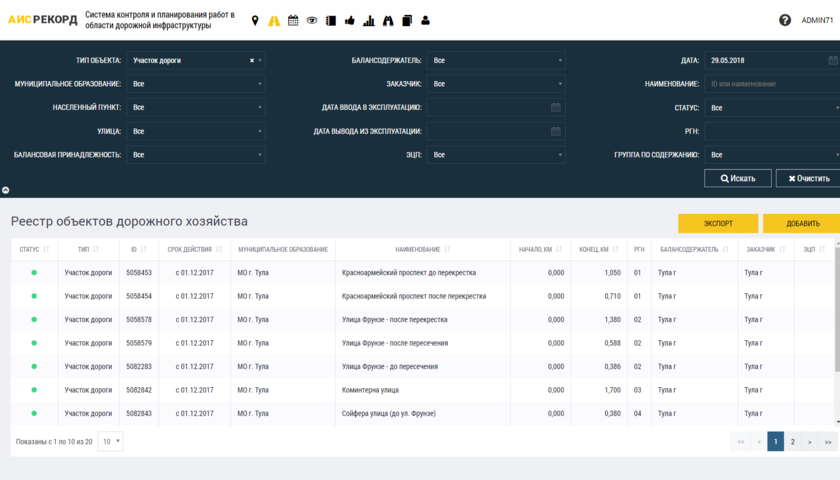Open the Балансодержатель dropdown
The image size is (840, 480).
(496, 60)
